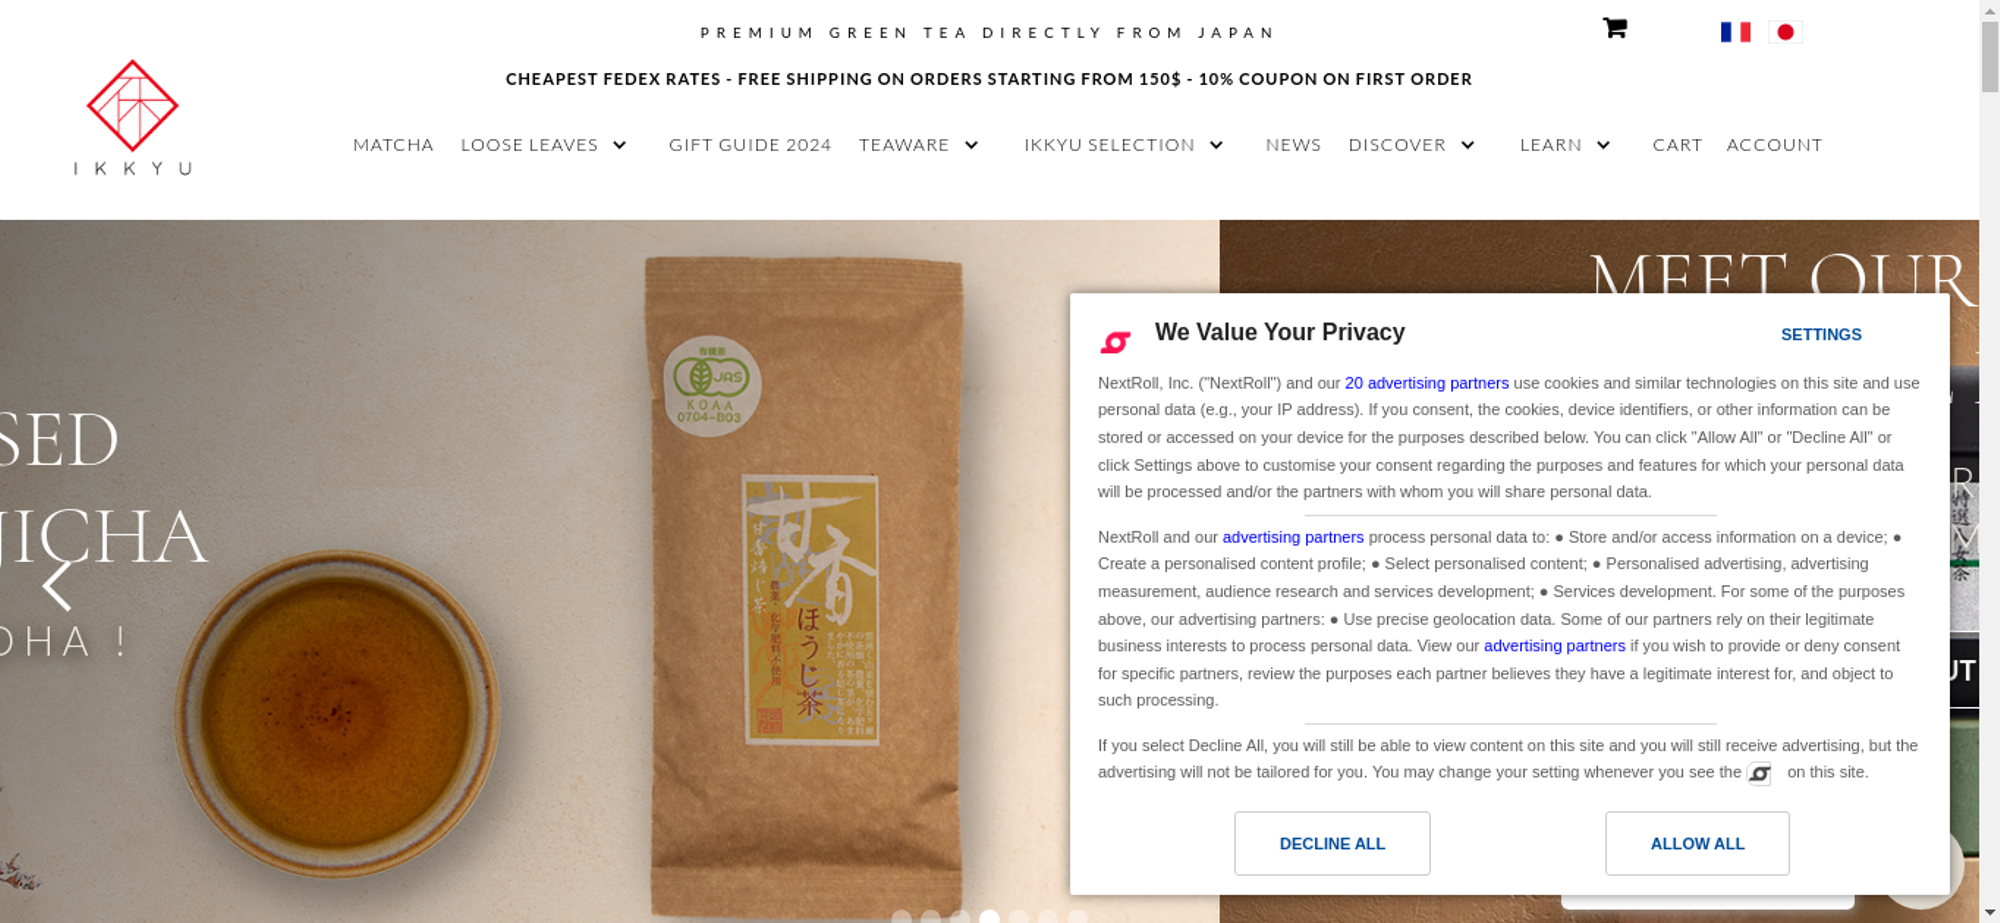Screen dimensions: 2000x923
Task: Go to previous slide arrow
Action: pyautogui.click(x=57, y=584)
